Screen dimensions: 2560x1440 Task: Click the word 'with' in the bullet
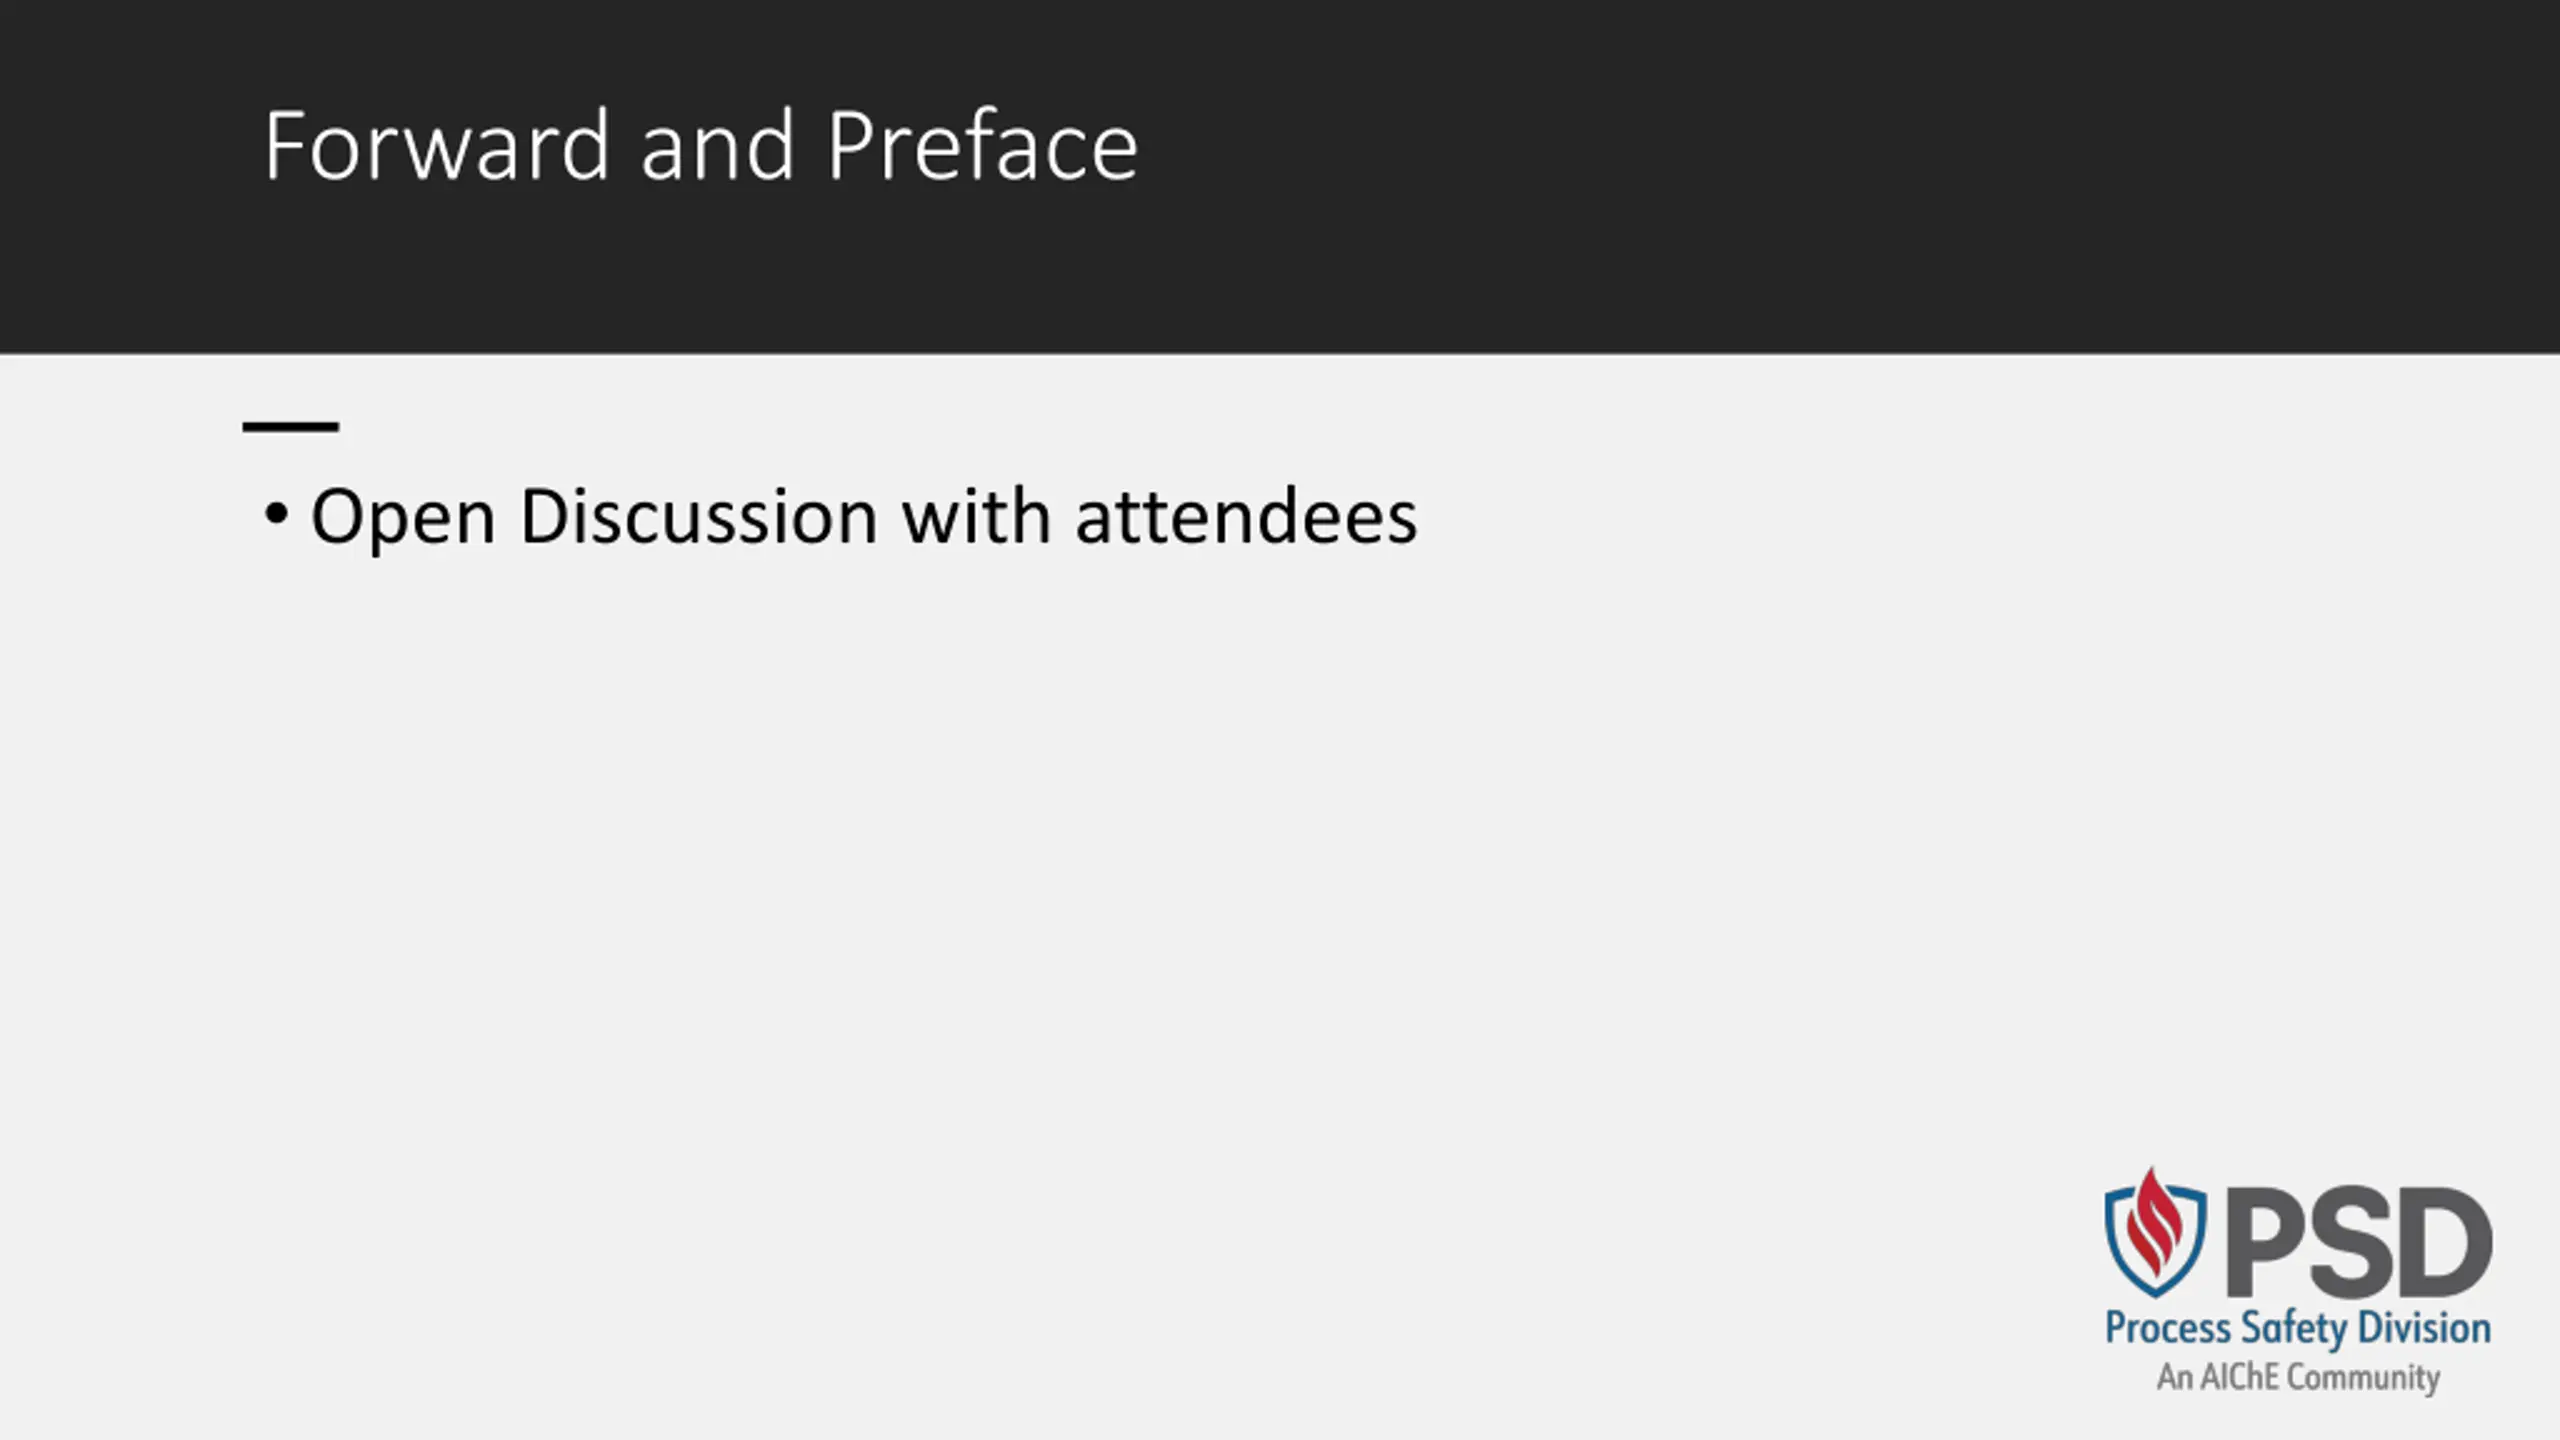[x=977, y=517]
